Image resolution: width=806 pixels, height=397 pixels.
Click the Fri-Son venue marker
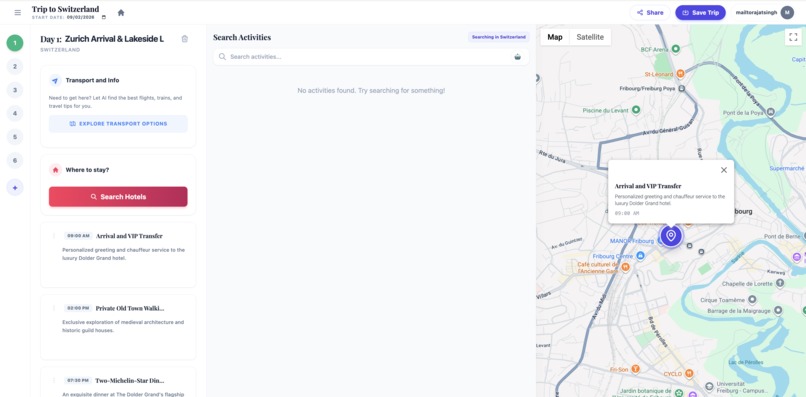635,369
